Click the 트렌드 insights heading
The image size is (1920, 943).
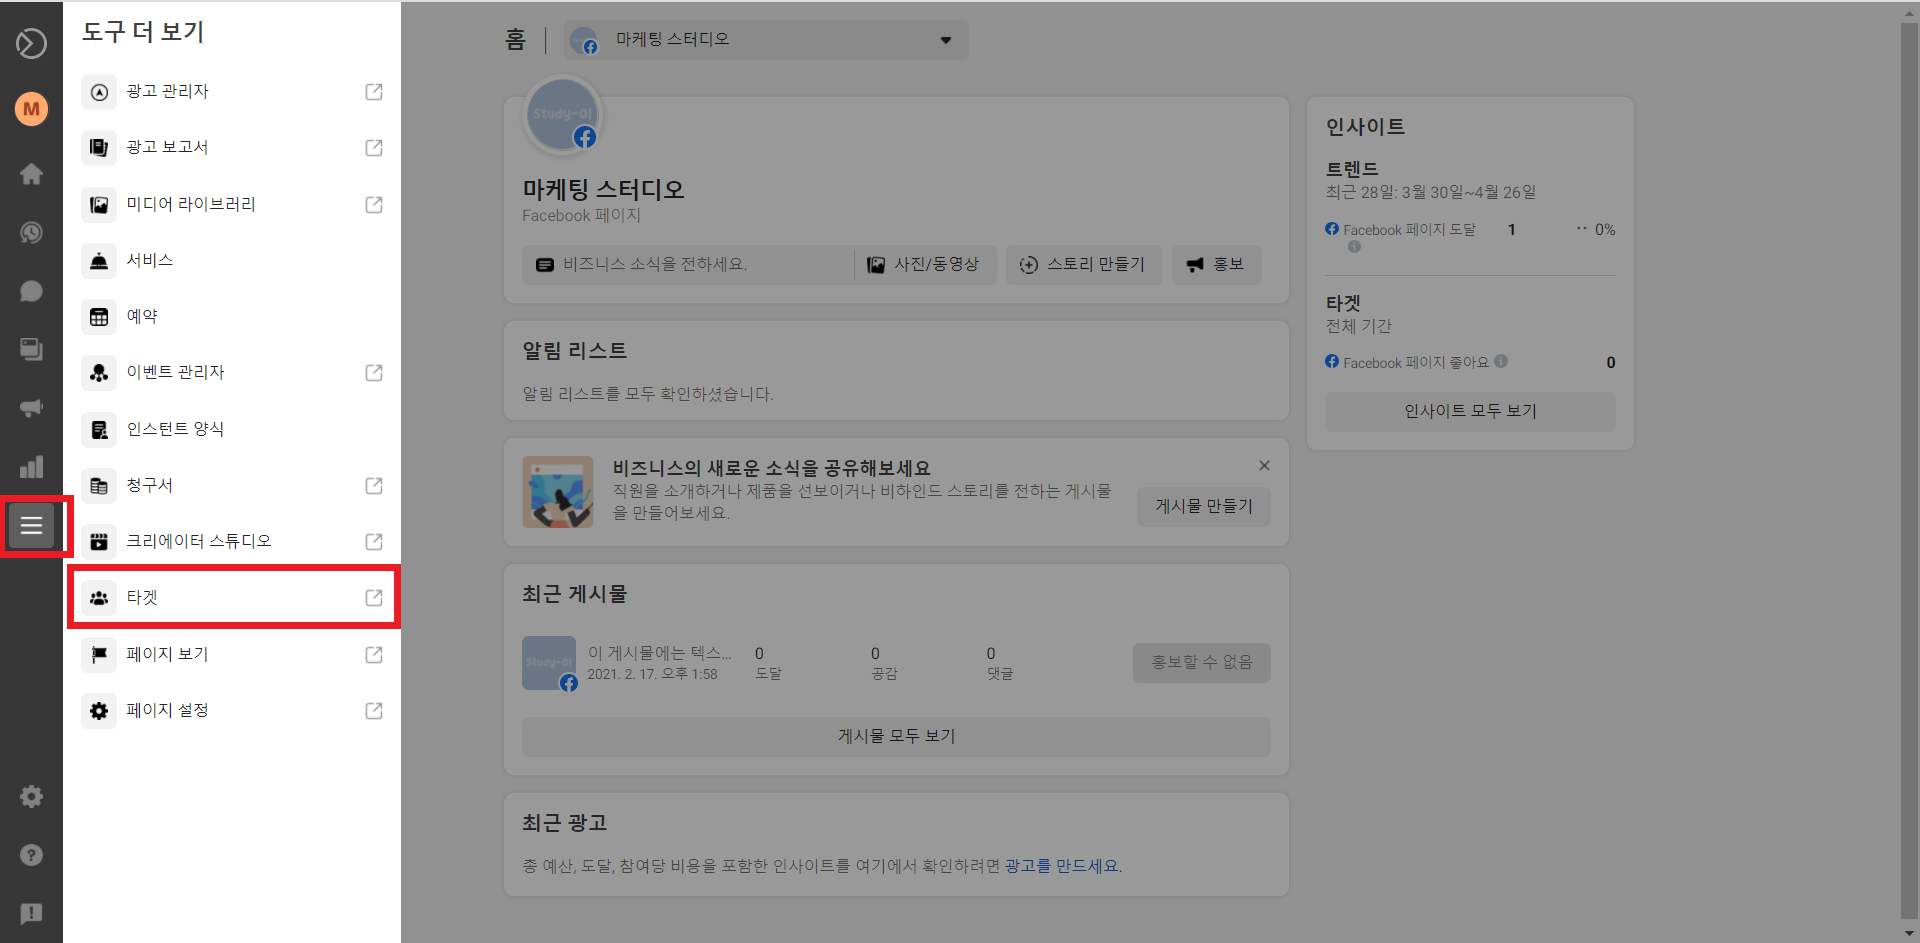(1352, 169)
